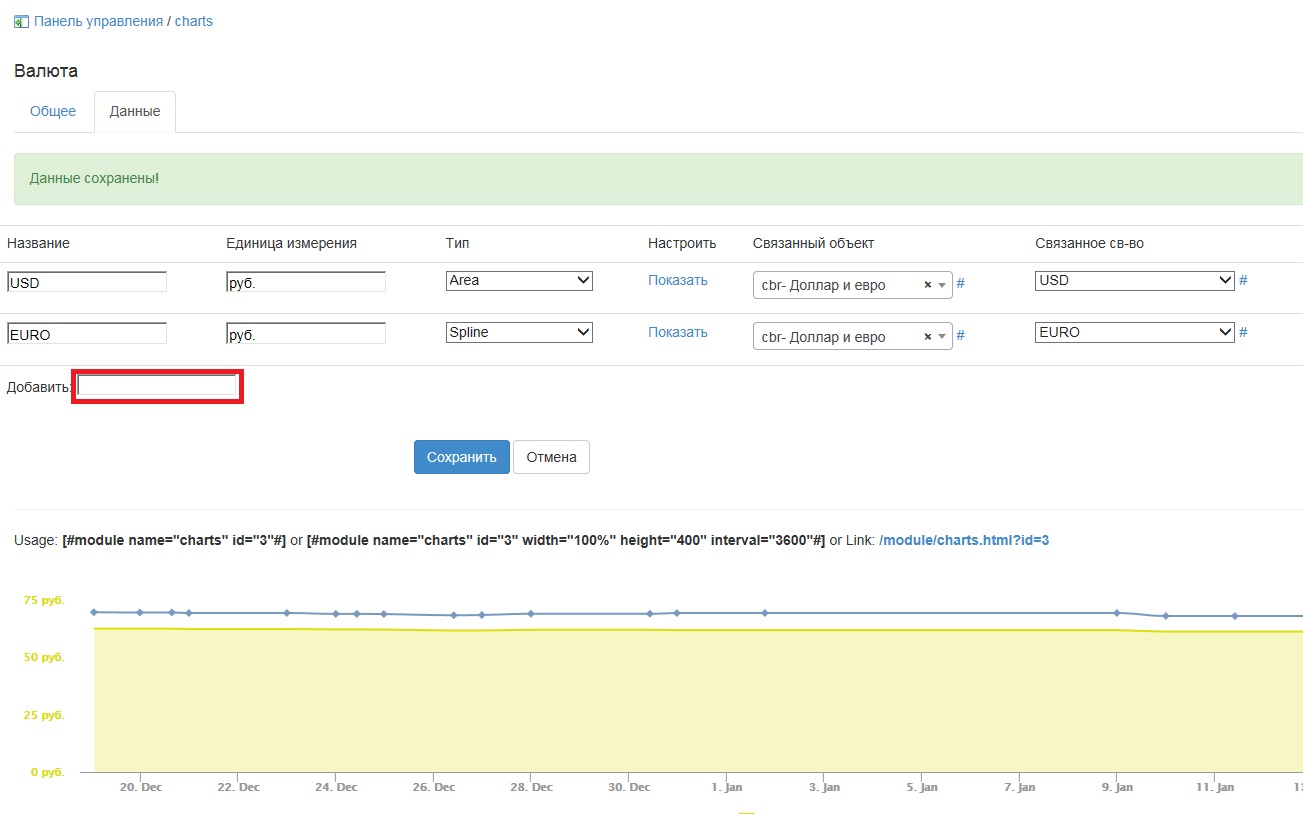Clear linked object in EURO row
1303x814 pixels.
click(927, 337)
